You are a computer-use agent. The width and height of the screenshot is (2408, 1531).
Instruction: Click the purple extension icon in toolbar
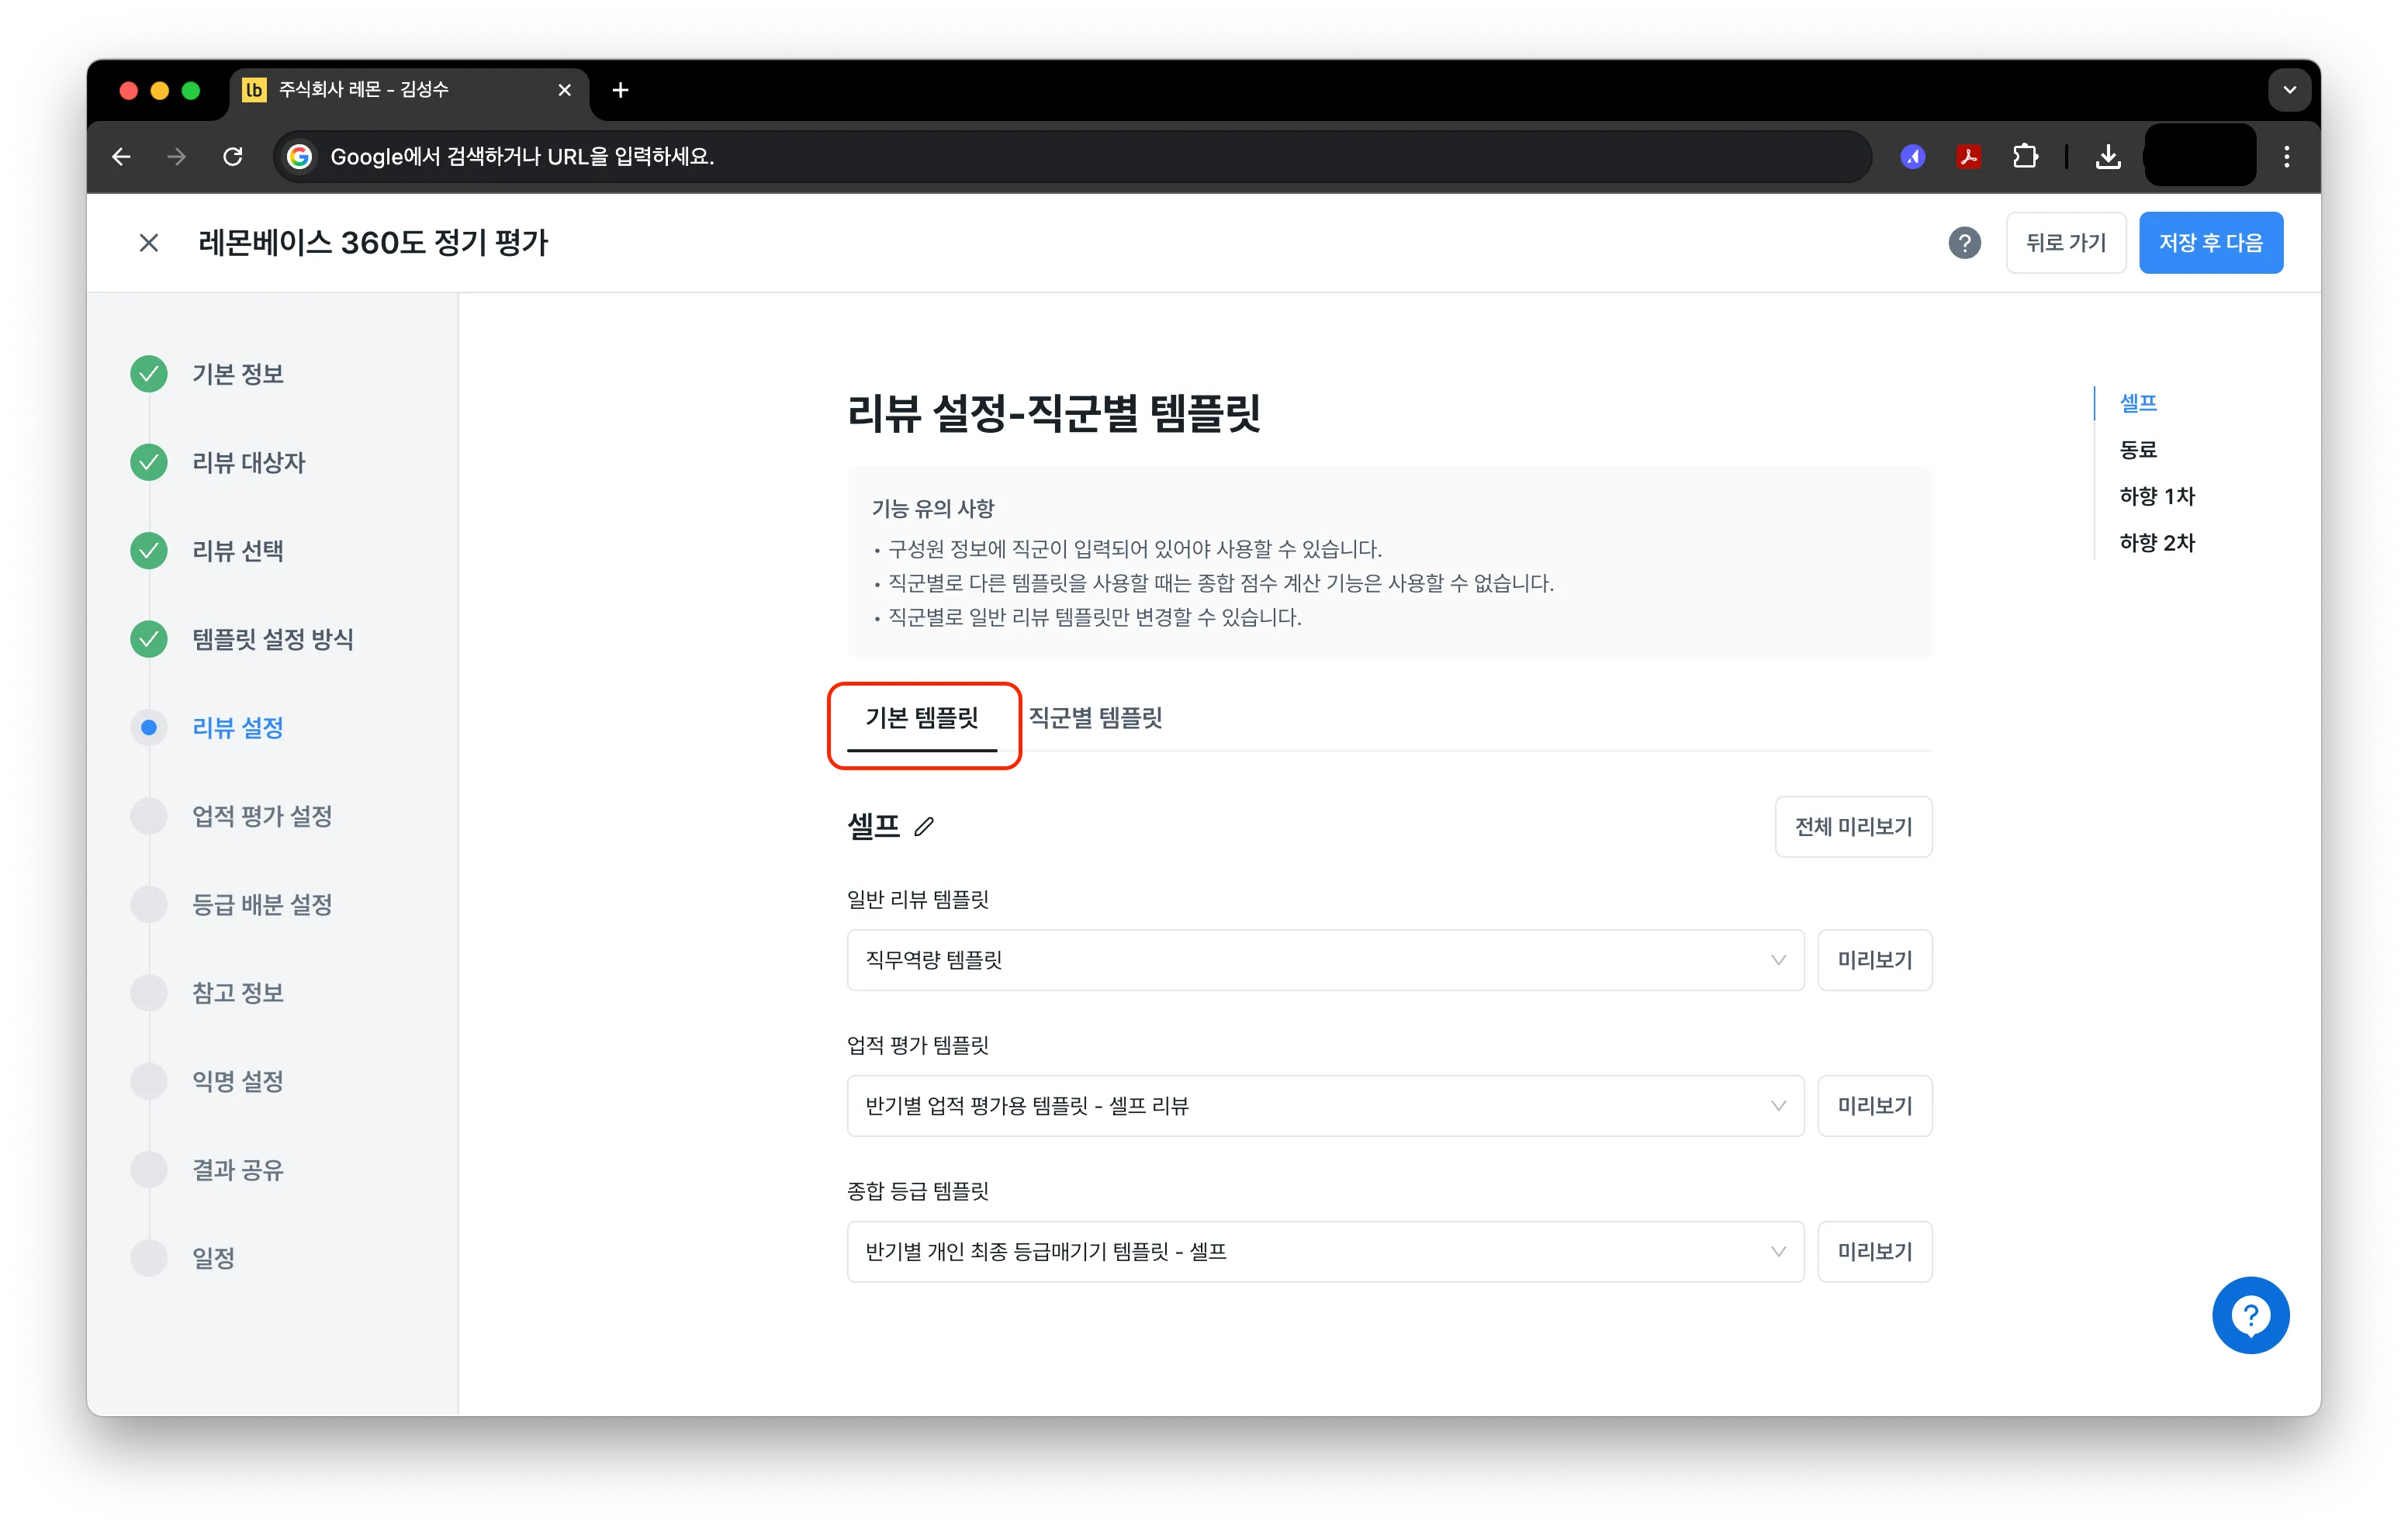1913,157
